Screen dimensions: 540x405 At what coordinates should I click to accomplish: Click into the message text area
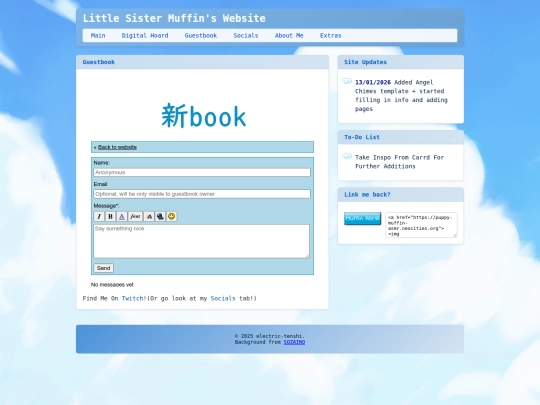pyautogui.click(x=201, y=241)
